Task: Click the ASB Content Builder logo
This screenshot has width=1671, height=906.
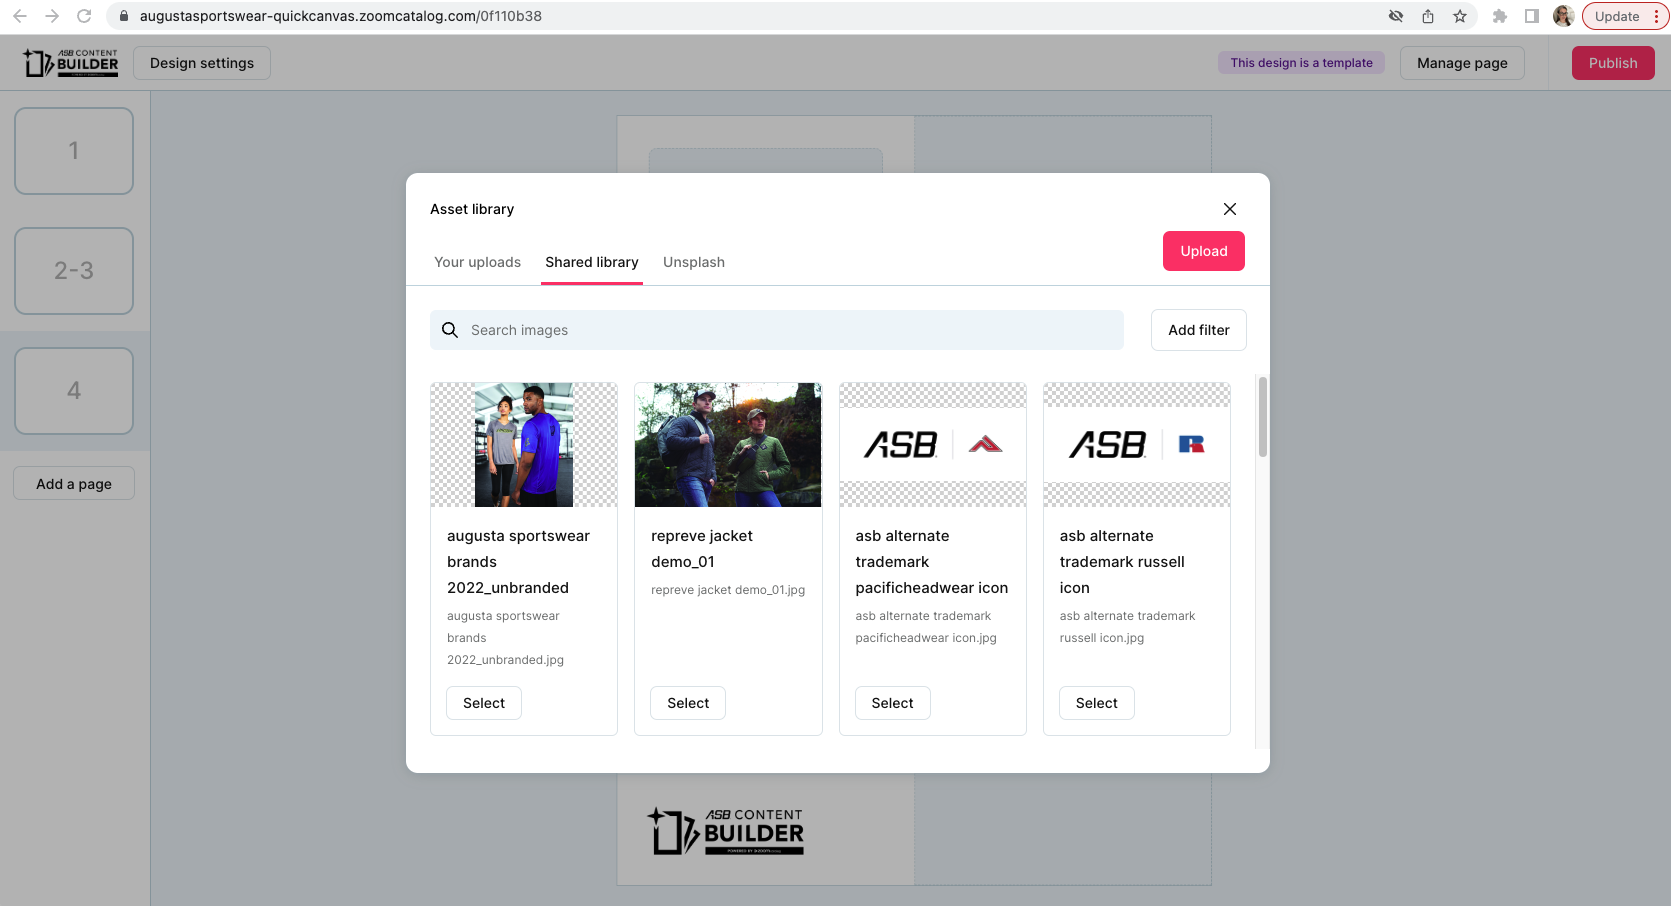Action: 71,63
